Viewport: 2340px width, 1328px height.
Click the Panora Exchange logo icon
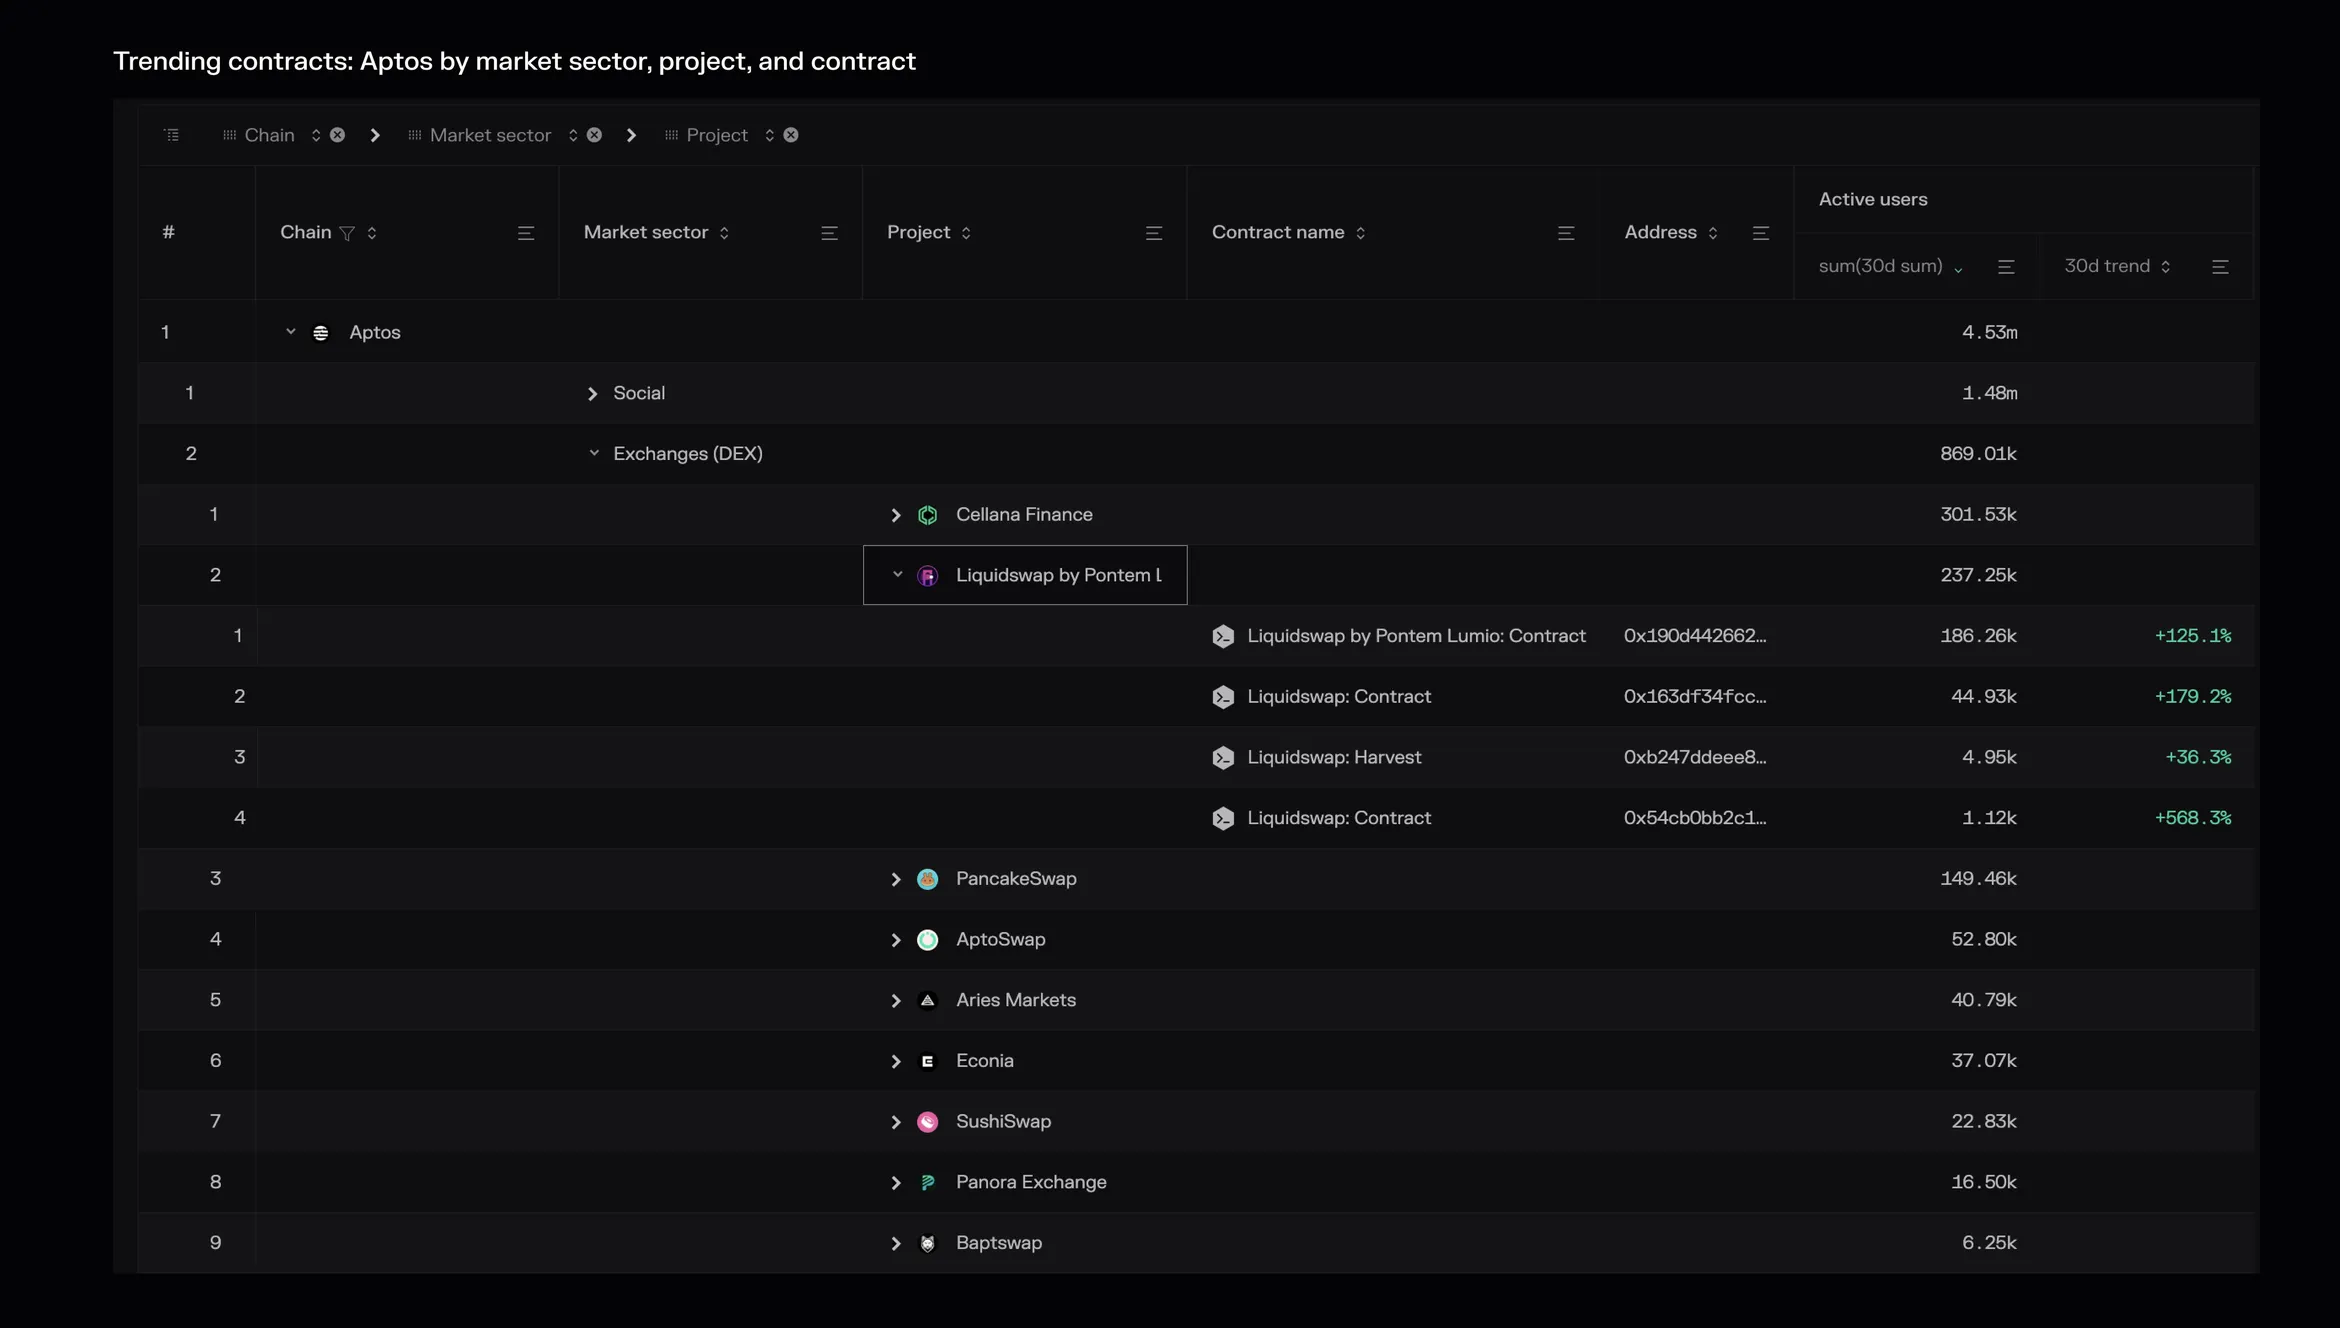928,1182
